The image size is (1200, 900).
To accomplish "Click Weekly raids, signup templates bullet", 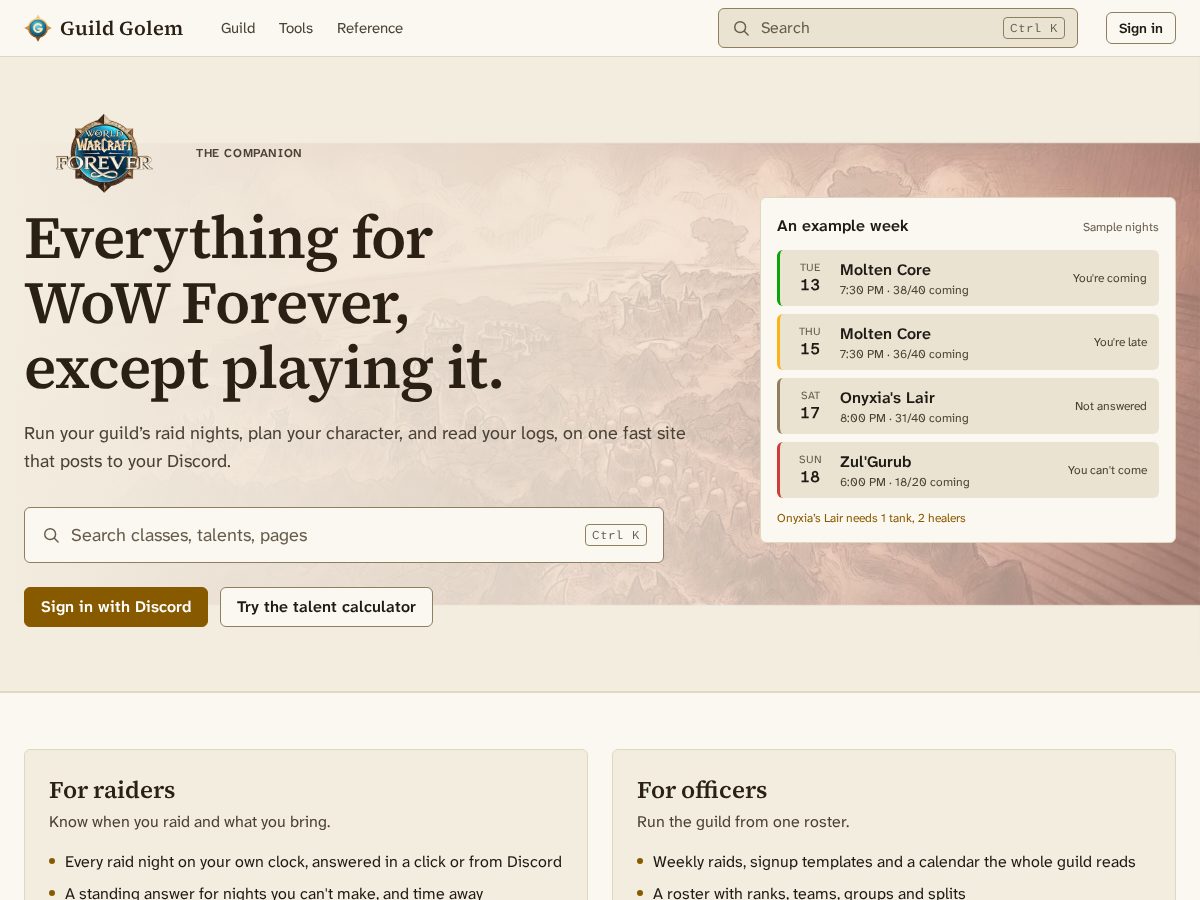I will click(x=894, y=861).
